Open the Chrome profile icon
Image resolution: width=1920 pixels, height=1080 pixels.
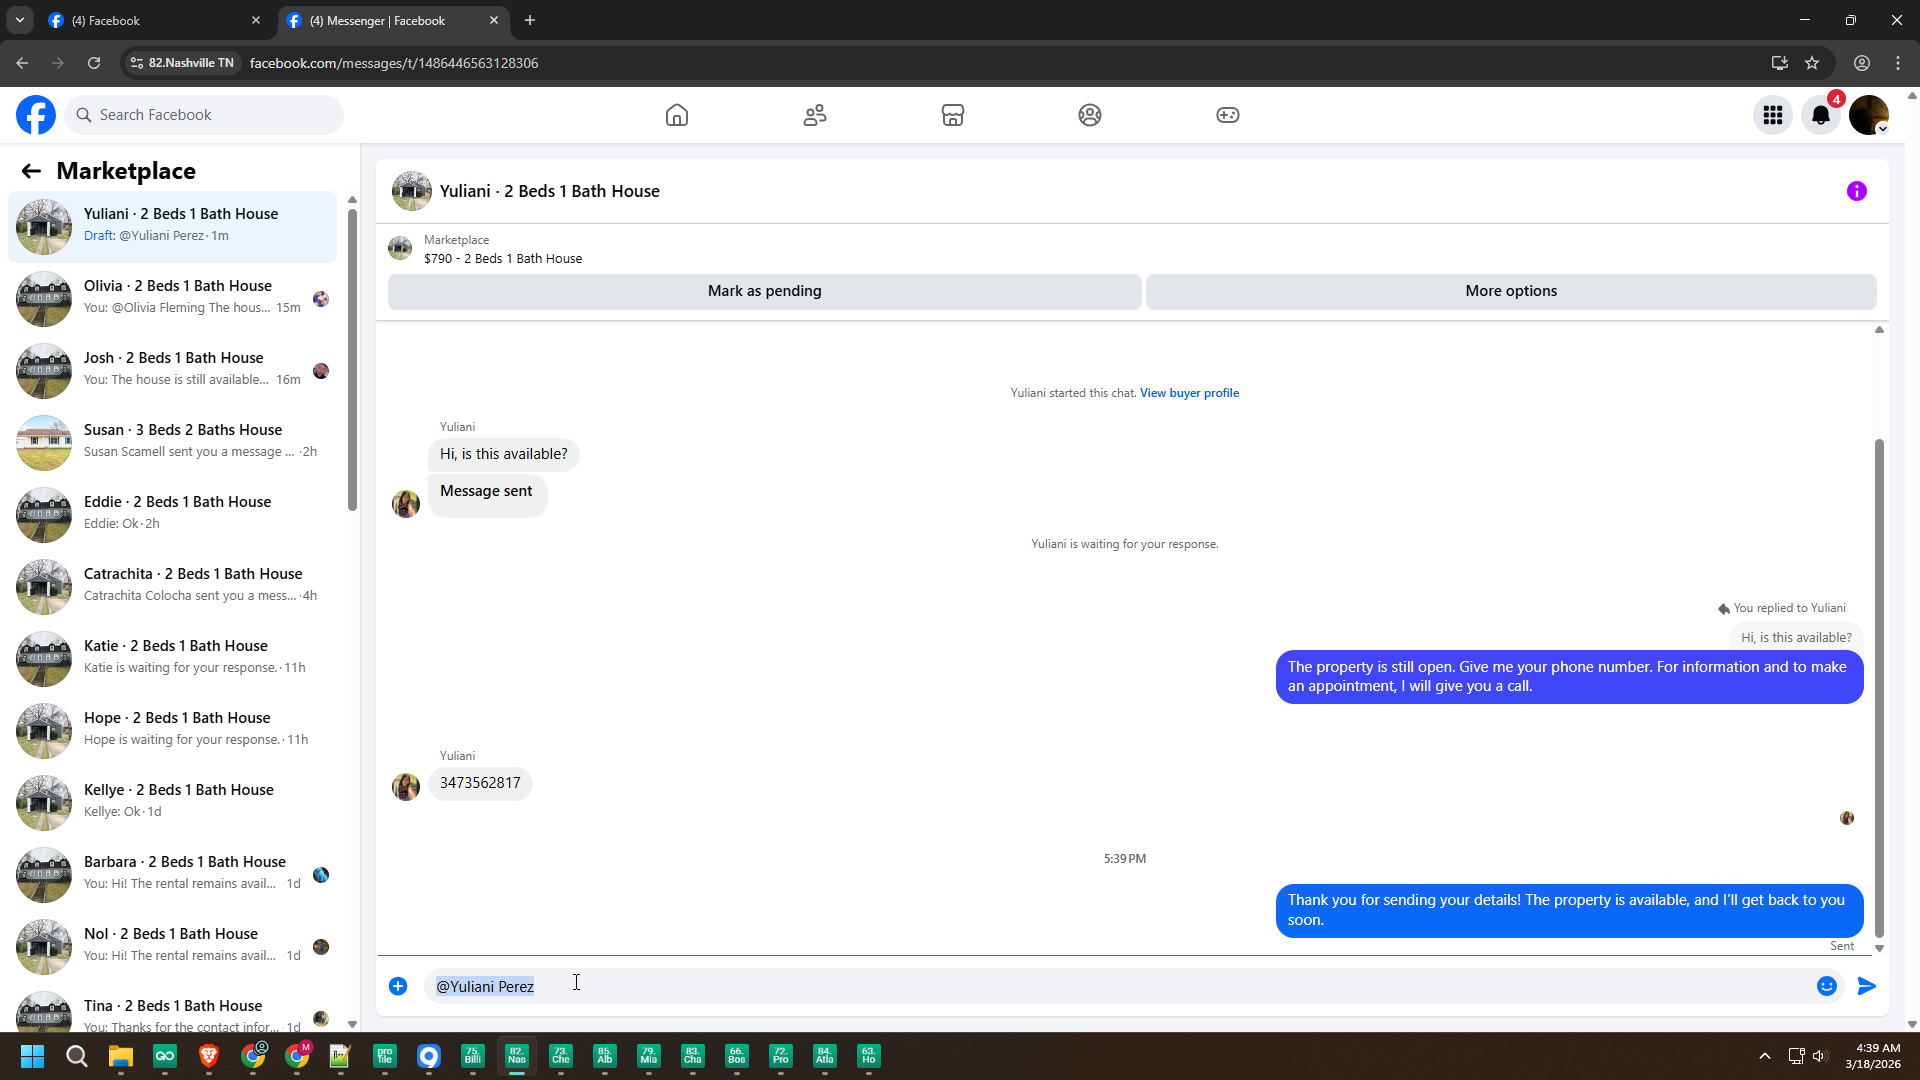(x=1862, y=63)
